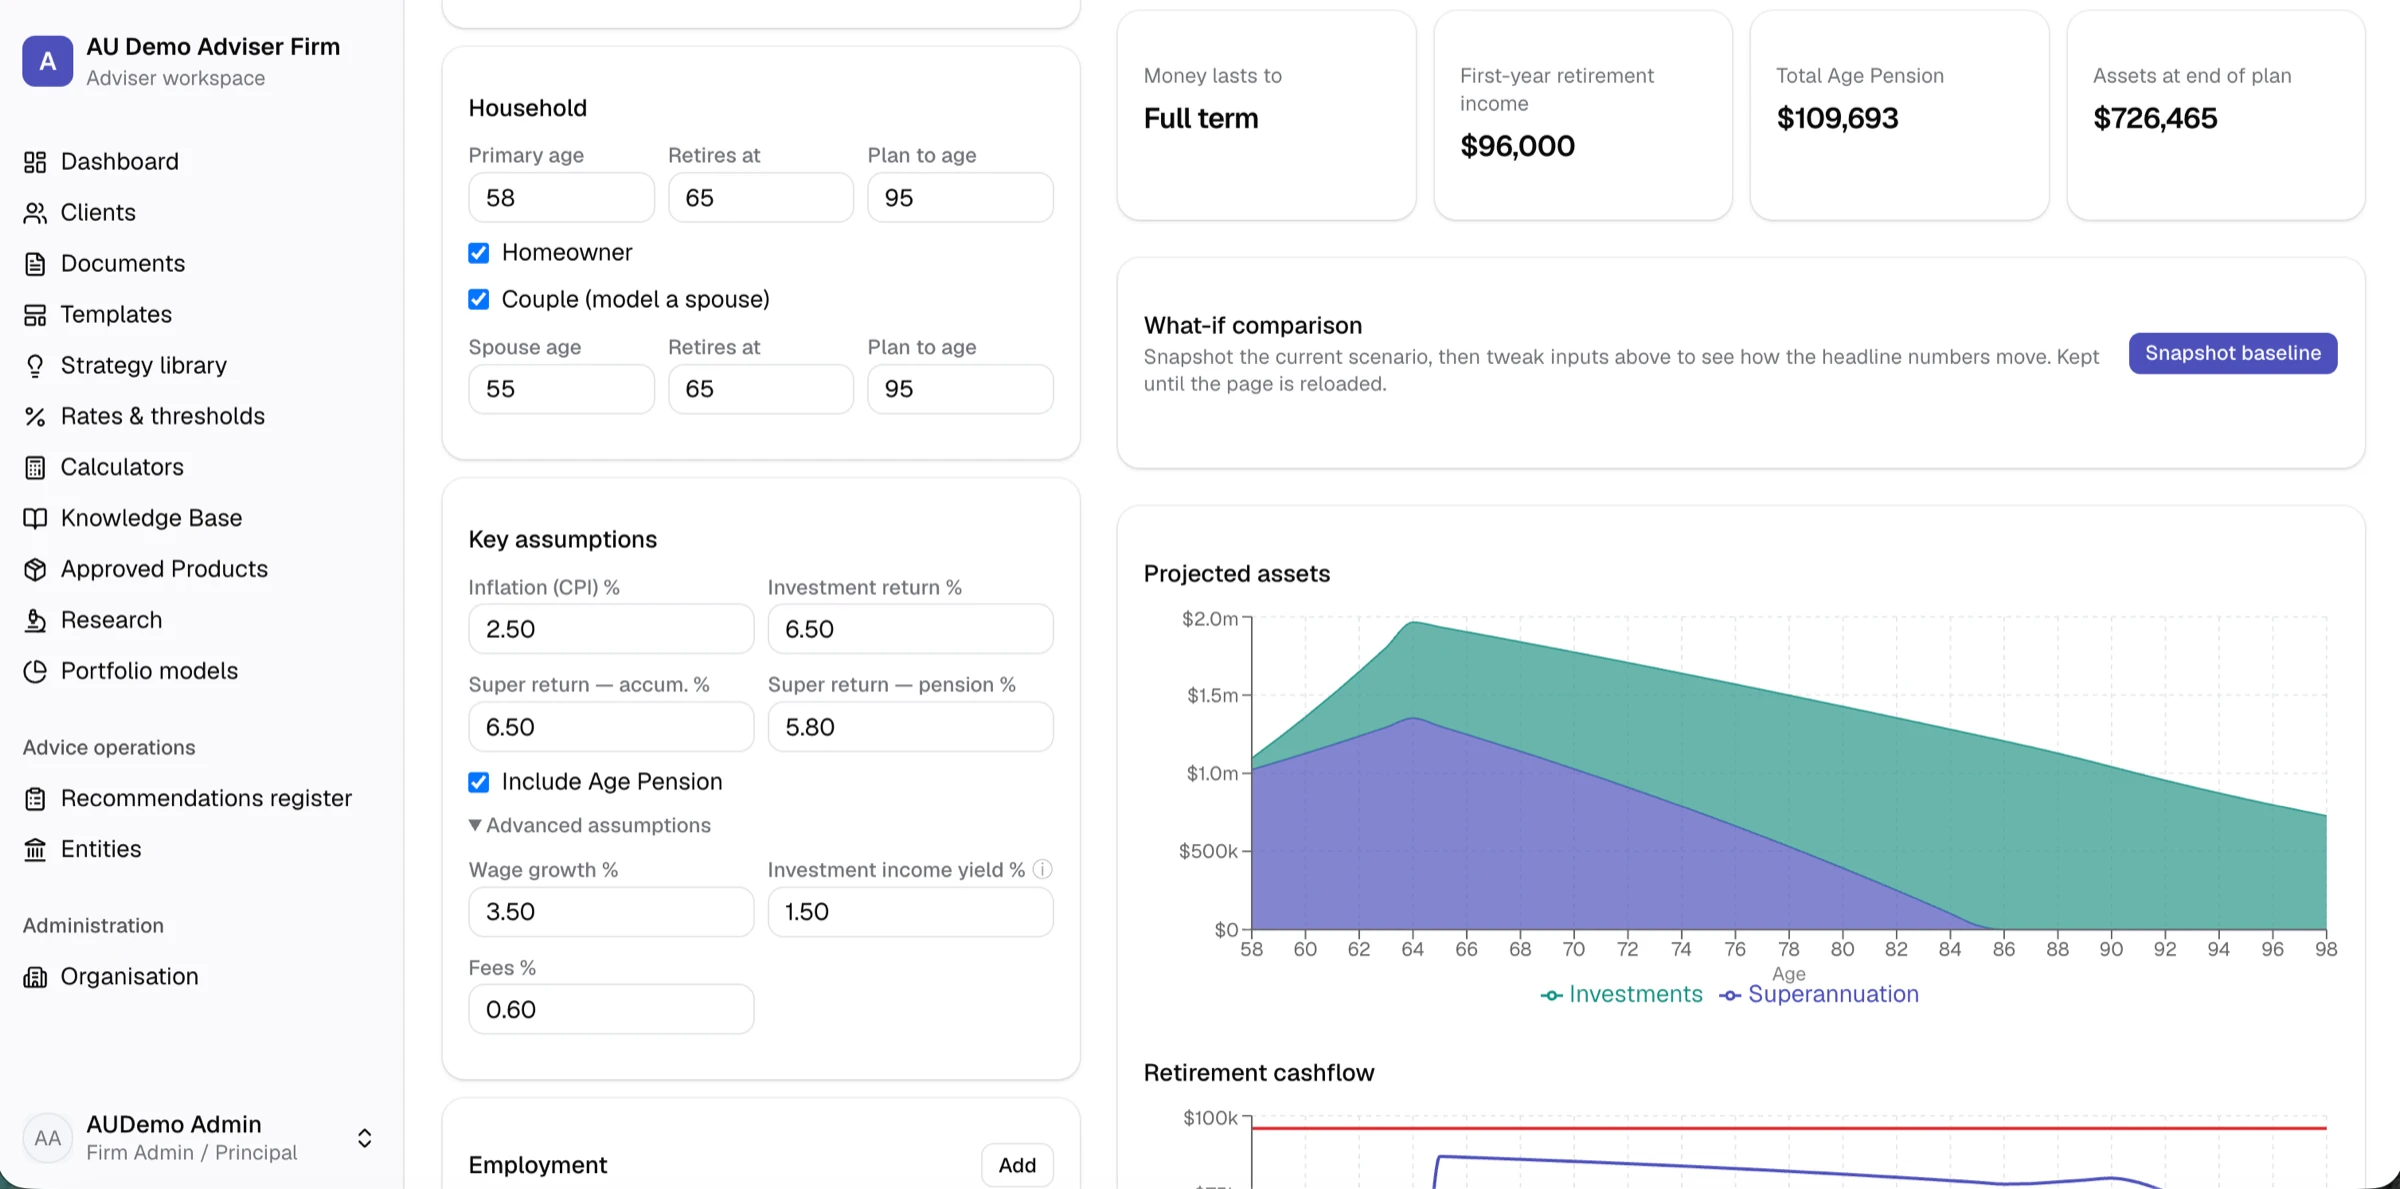Click the Full term value
Image resolution: width=2400 pixels, height=1189 pixels.
pos(1201,118)
